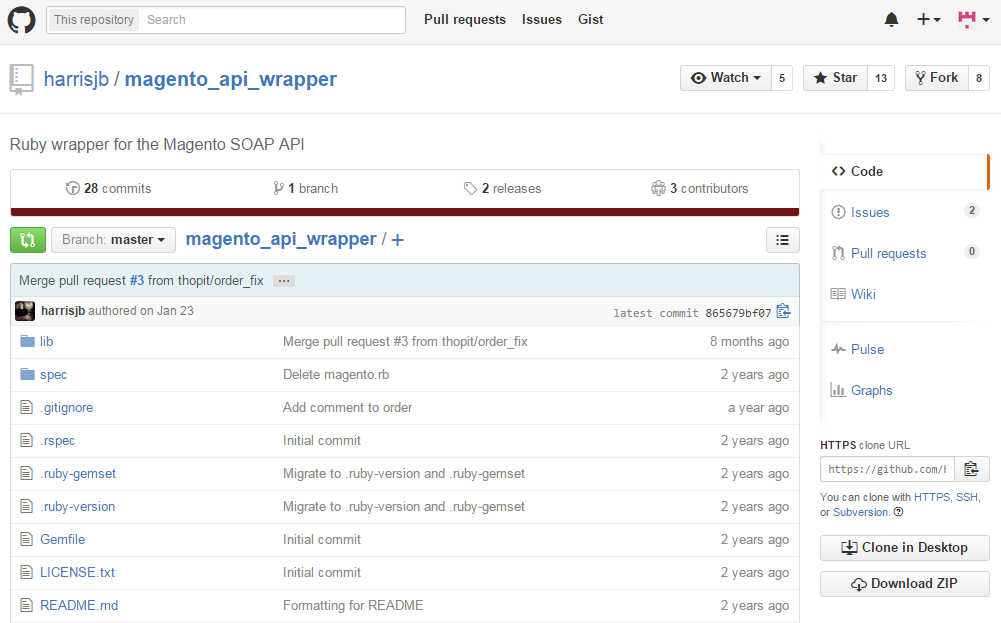Open the user avatar menu

point(973,20)
